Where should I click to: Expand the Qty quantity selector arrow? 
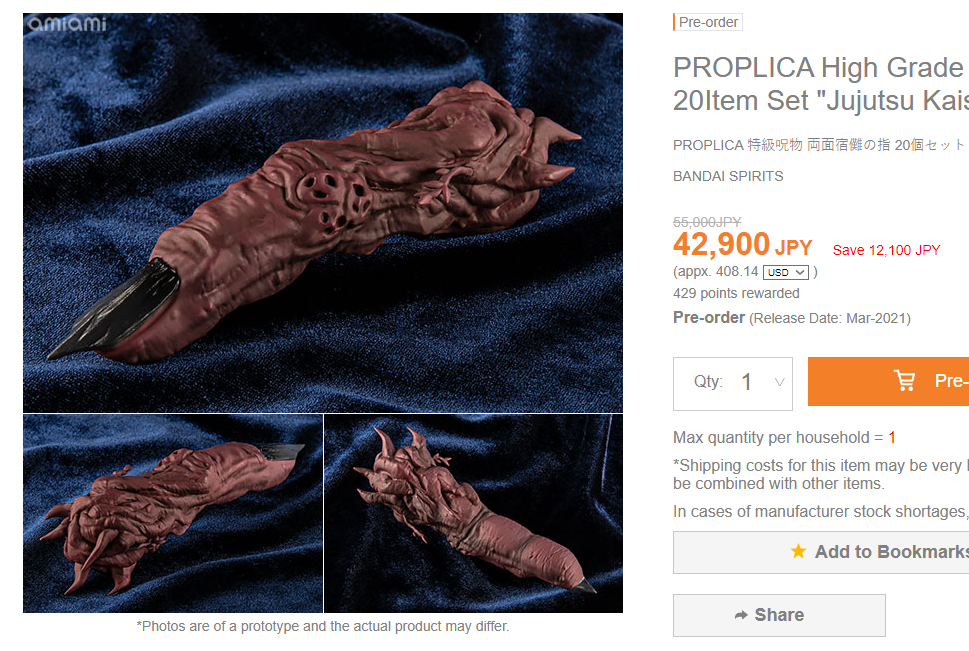pyautogui.click(x=780, y=383)
